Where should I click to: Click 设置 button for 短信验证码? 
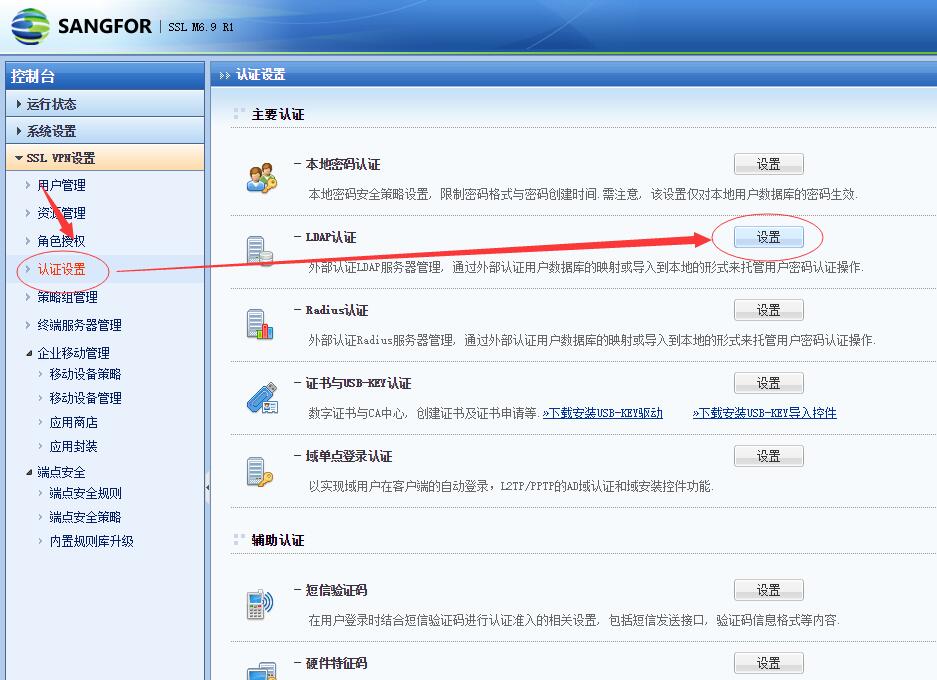pos(768,590)
